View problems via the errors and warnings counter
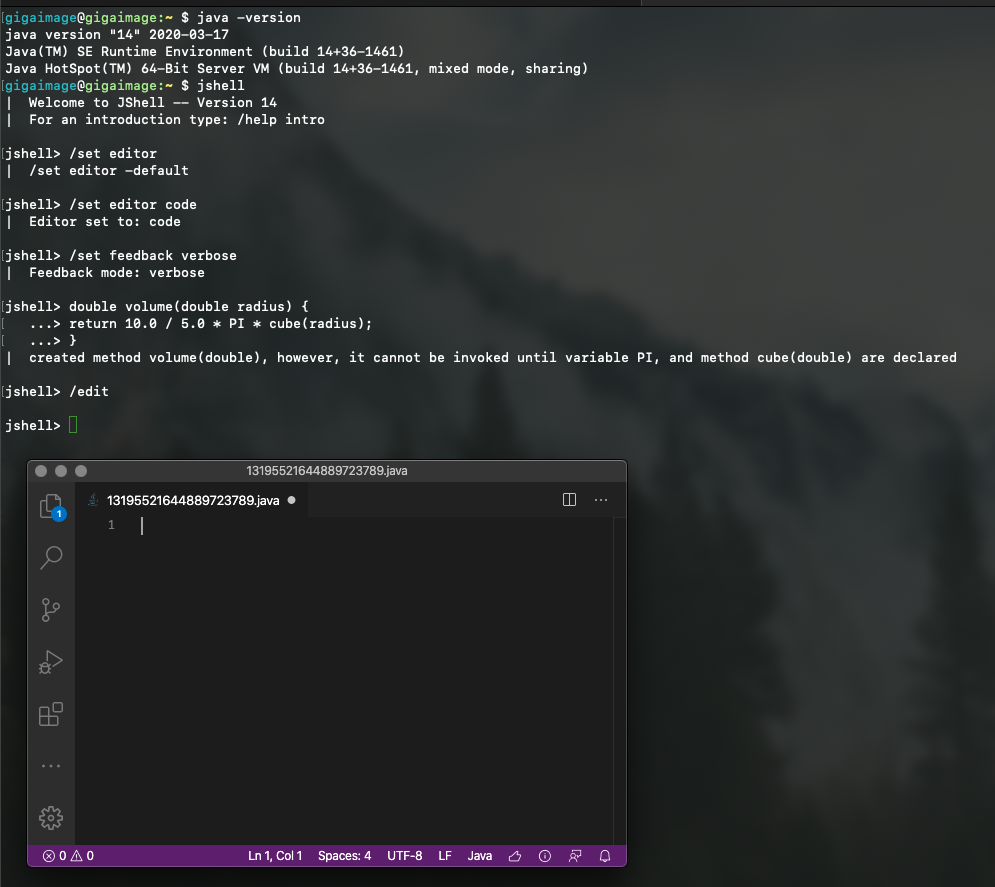Screen dimensions: 995x887 click(67, 855)
